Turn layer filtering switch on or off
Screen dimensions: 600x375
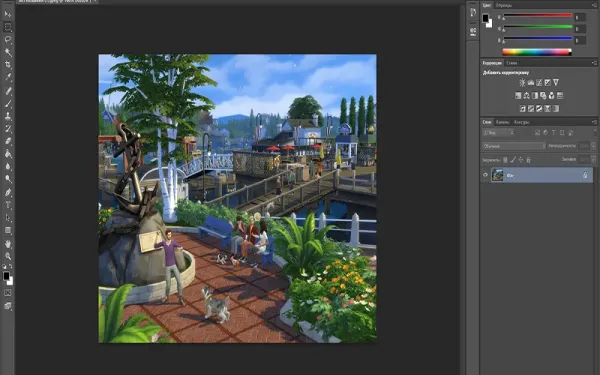(x=595, y=132)
